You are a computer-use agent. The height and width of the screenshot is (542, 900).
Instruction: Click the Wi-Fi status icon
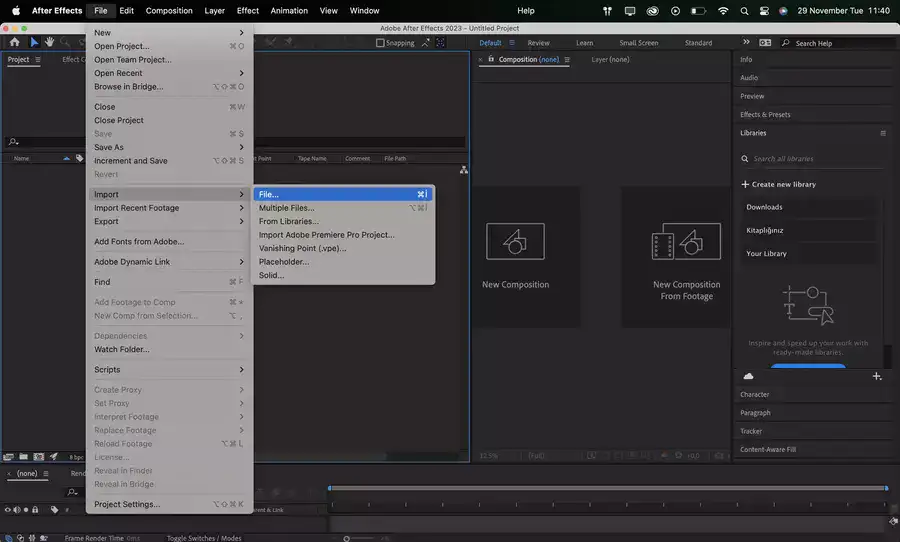coord(723,10)
